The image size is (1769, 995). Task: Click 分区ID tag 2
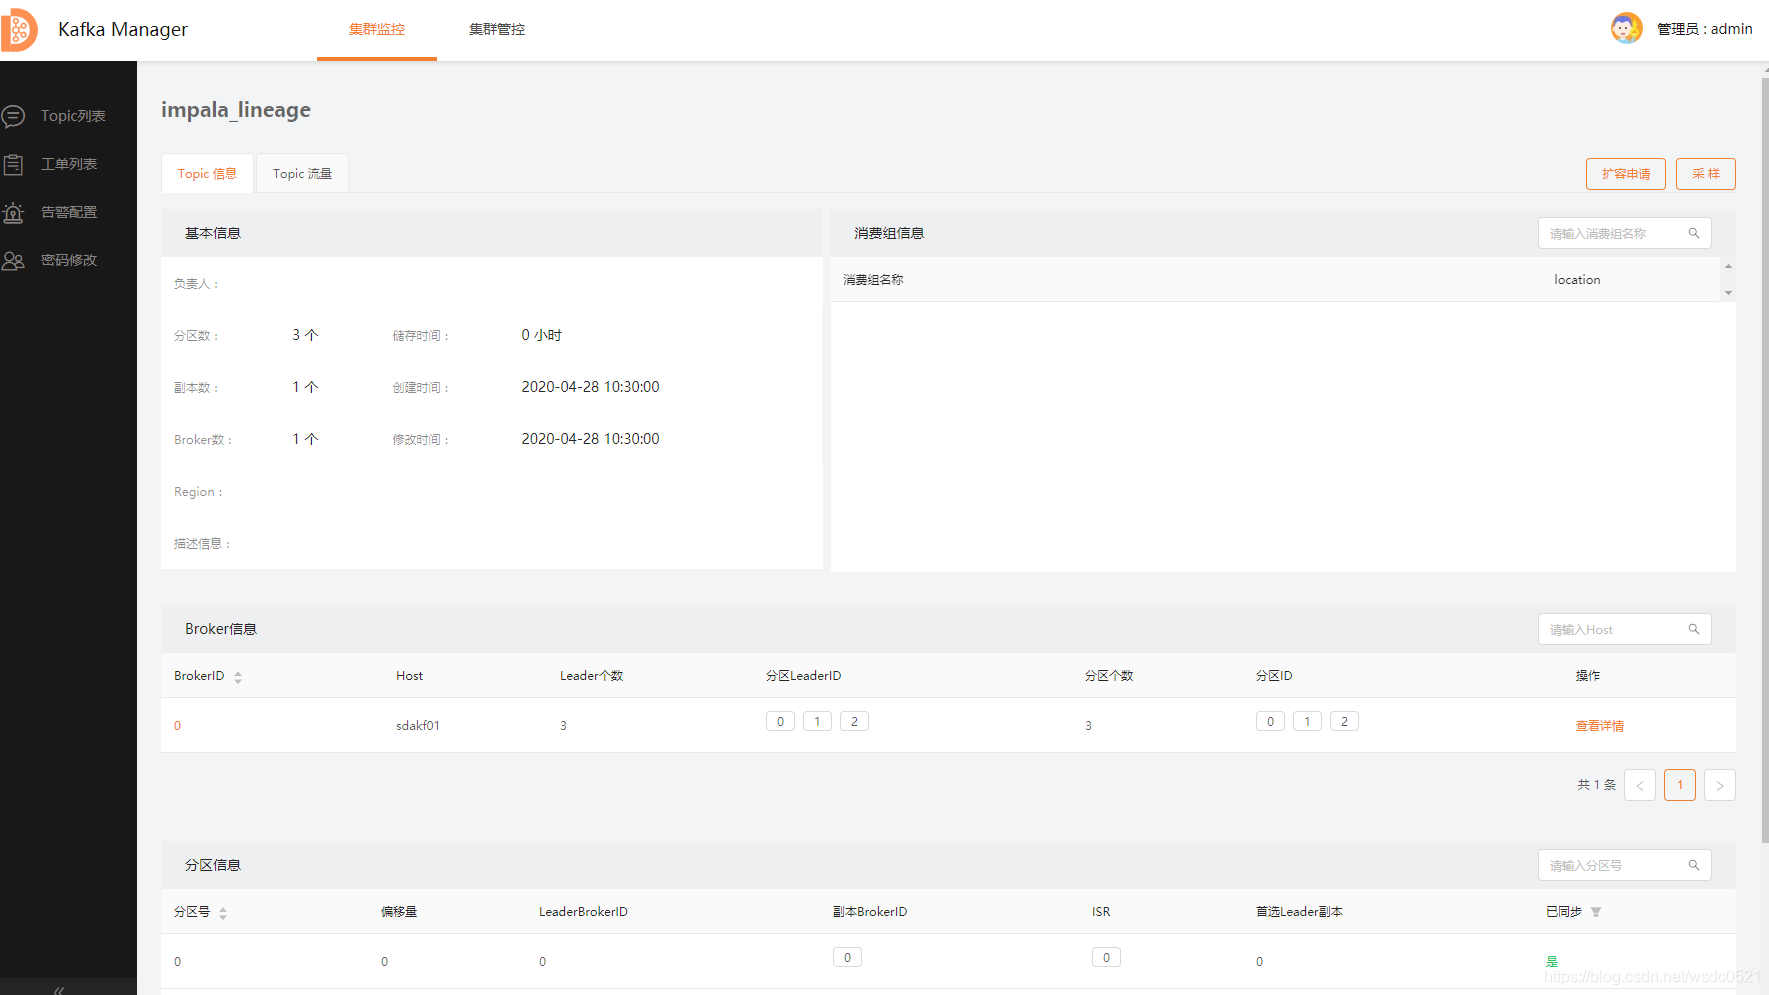[1344, 721]
